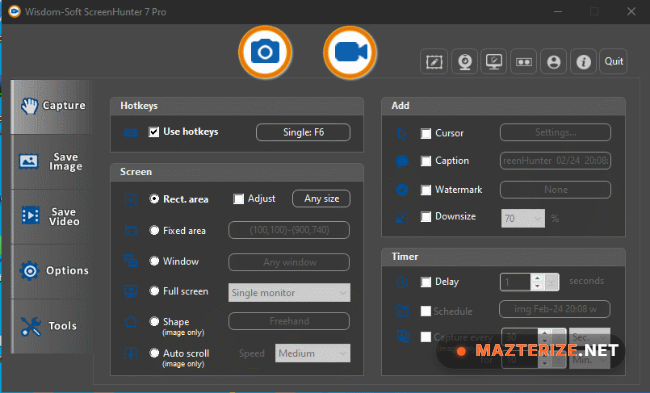Click the Caption speech bubble icon
The width and height of the screenshot is (650, 393).
402,161
